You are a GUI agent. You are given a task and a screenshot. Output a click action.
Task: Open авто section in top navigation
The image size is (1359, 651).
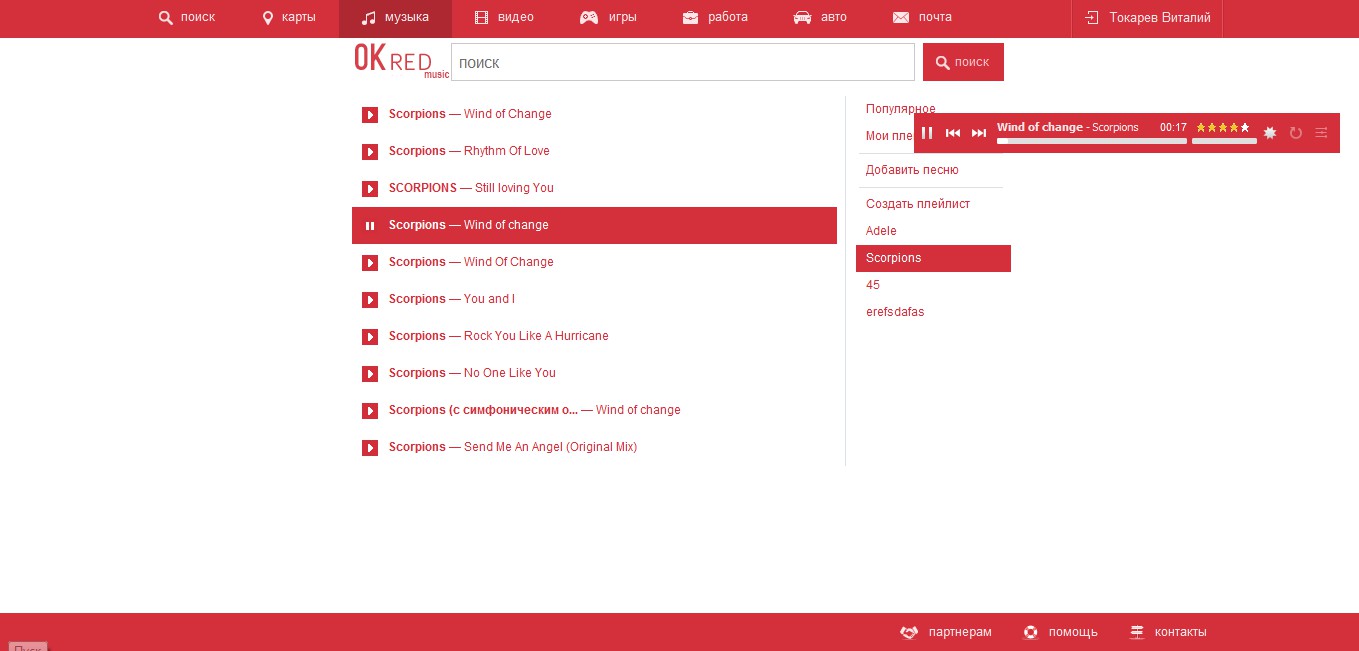pos(820,17)
